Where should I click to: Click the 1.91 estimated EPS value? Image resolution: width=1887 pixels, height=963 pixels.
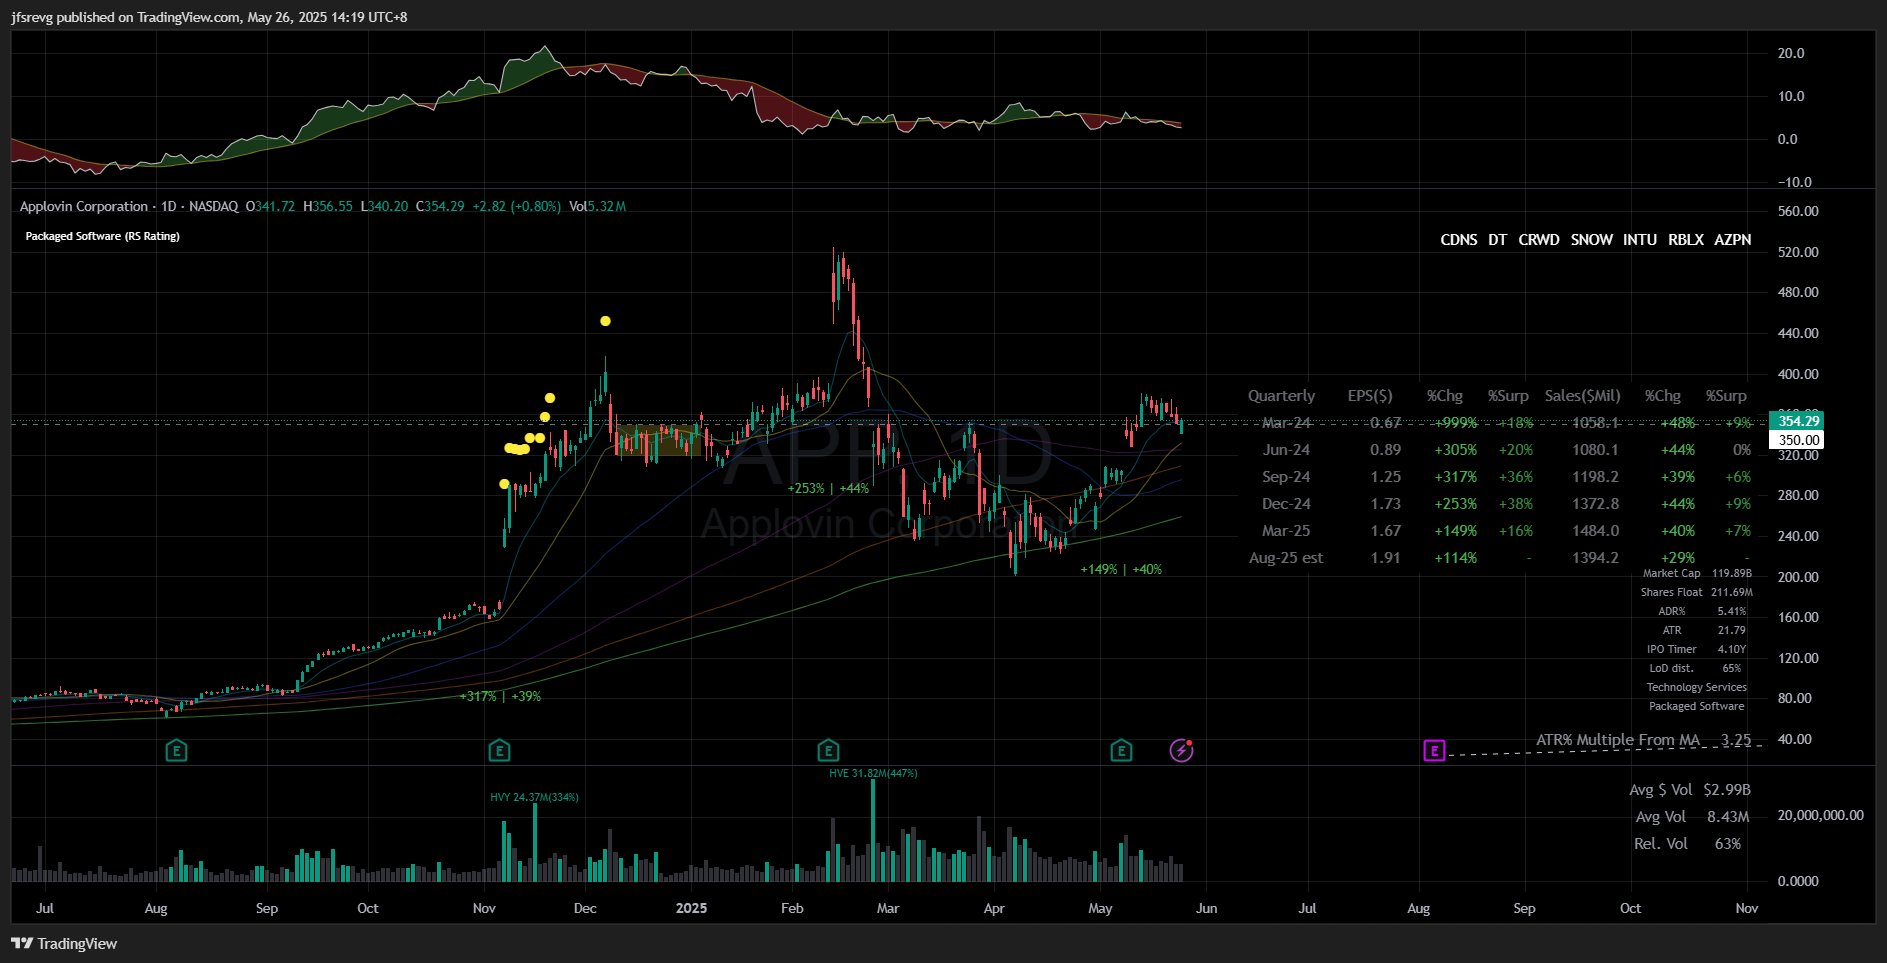(x=1385, y=558)
